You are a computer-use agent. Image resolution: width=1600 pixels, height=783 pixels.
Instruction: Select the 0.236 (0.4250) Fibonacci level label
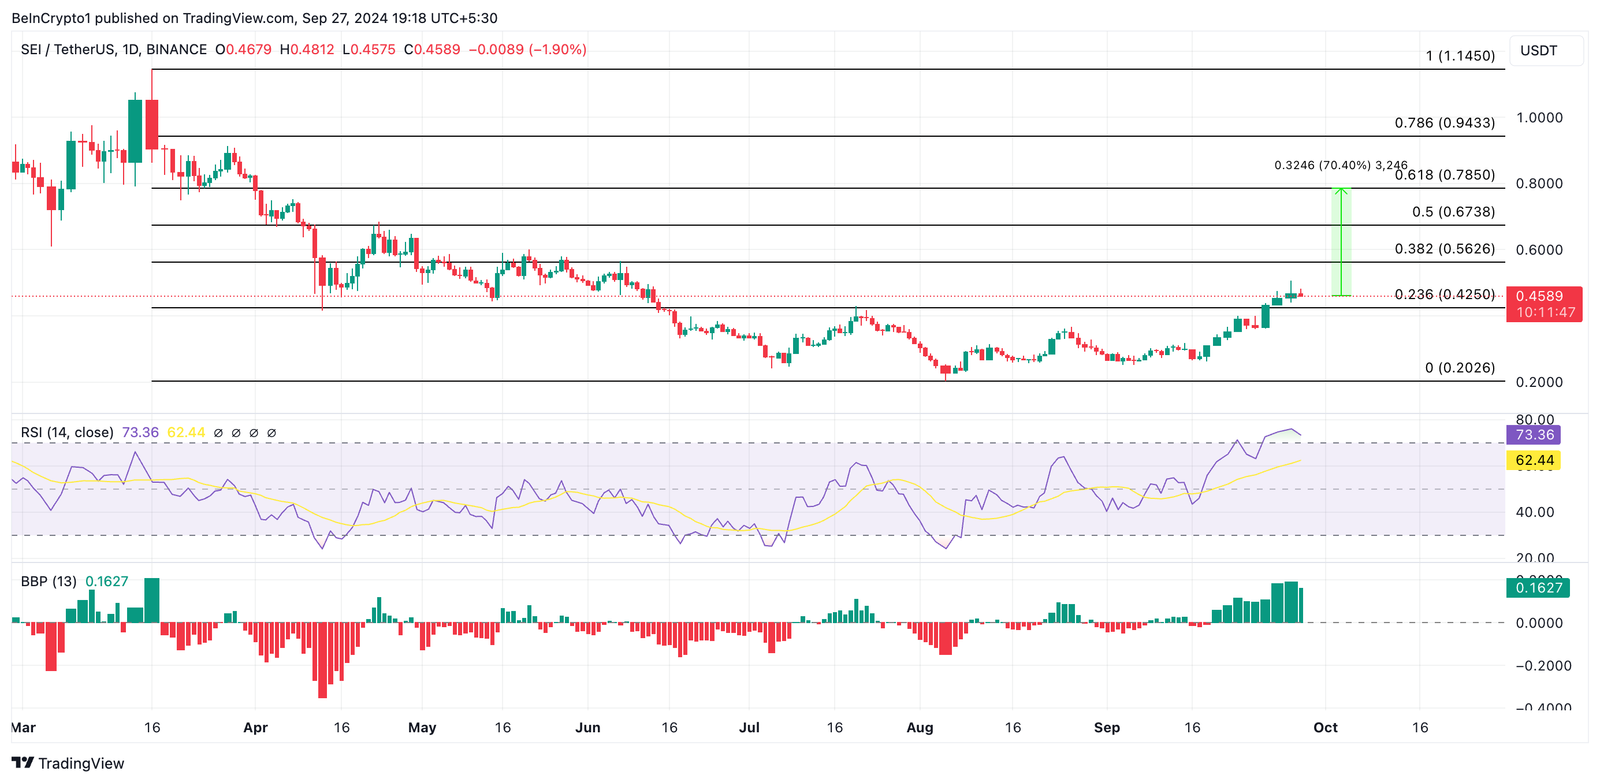tap(1444, 294)
